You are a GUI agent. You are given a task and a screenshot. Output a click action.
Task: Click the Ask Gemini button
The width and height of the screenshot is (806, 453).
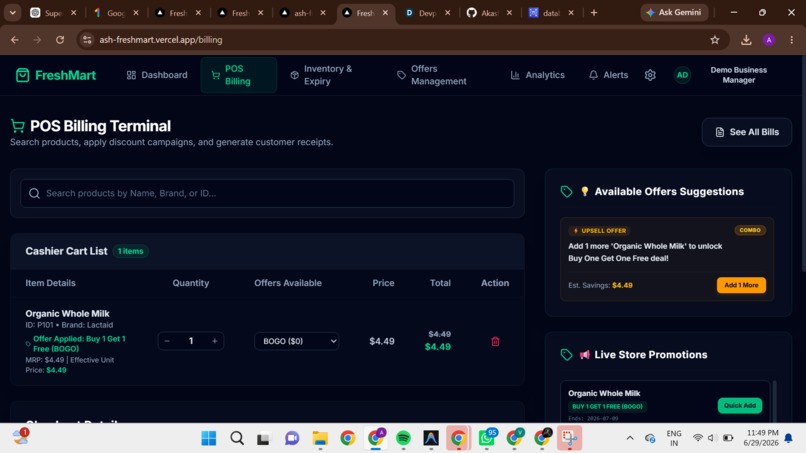tap(674, 12)
